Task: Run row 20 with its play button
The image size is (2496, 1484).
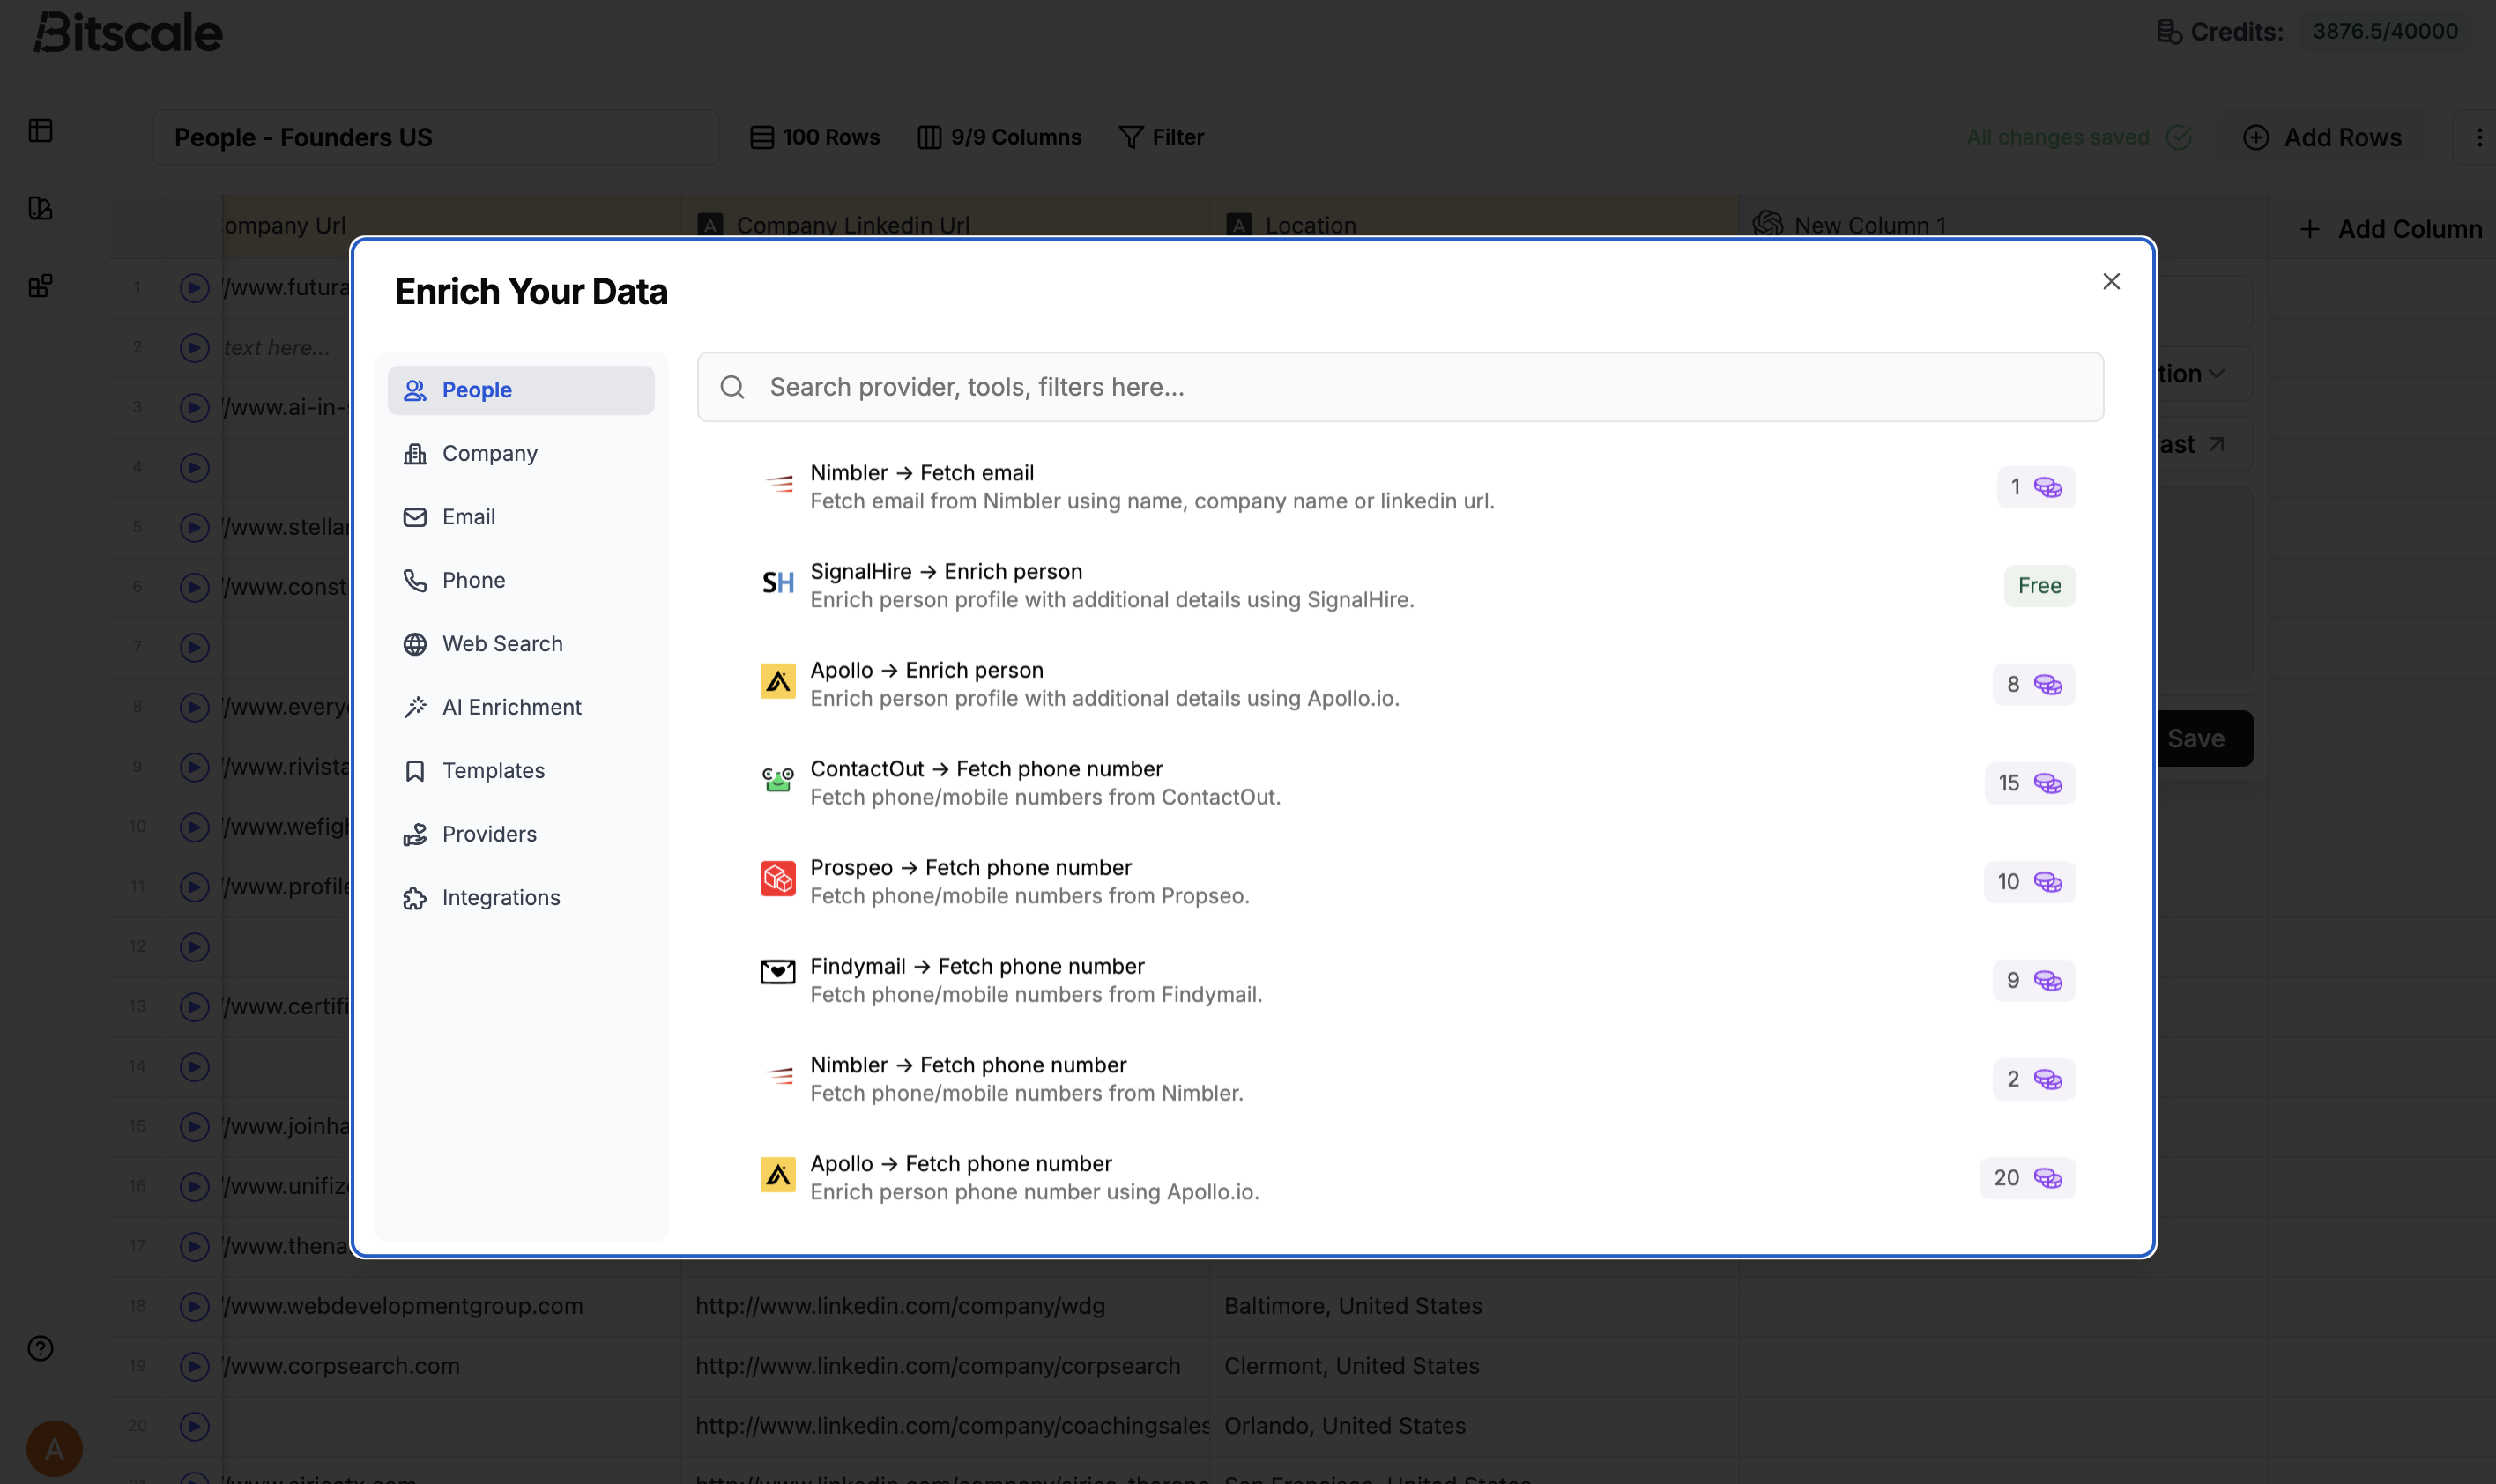Action: [195, 1426]
